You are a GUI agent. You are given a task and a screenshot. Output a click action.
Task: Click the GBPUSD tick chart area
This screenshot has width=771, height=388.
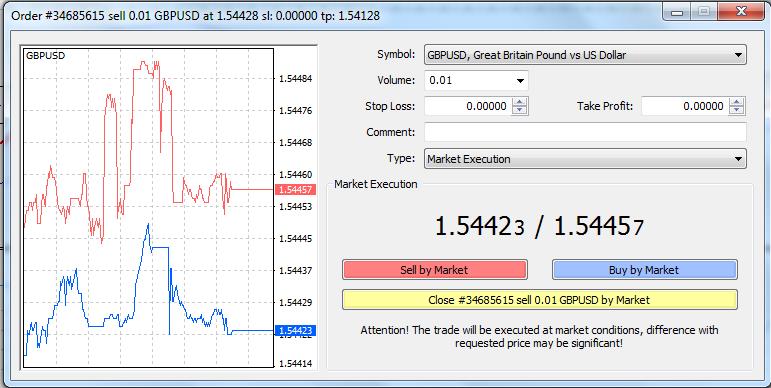pos(148,208)
